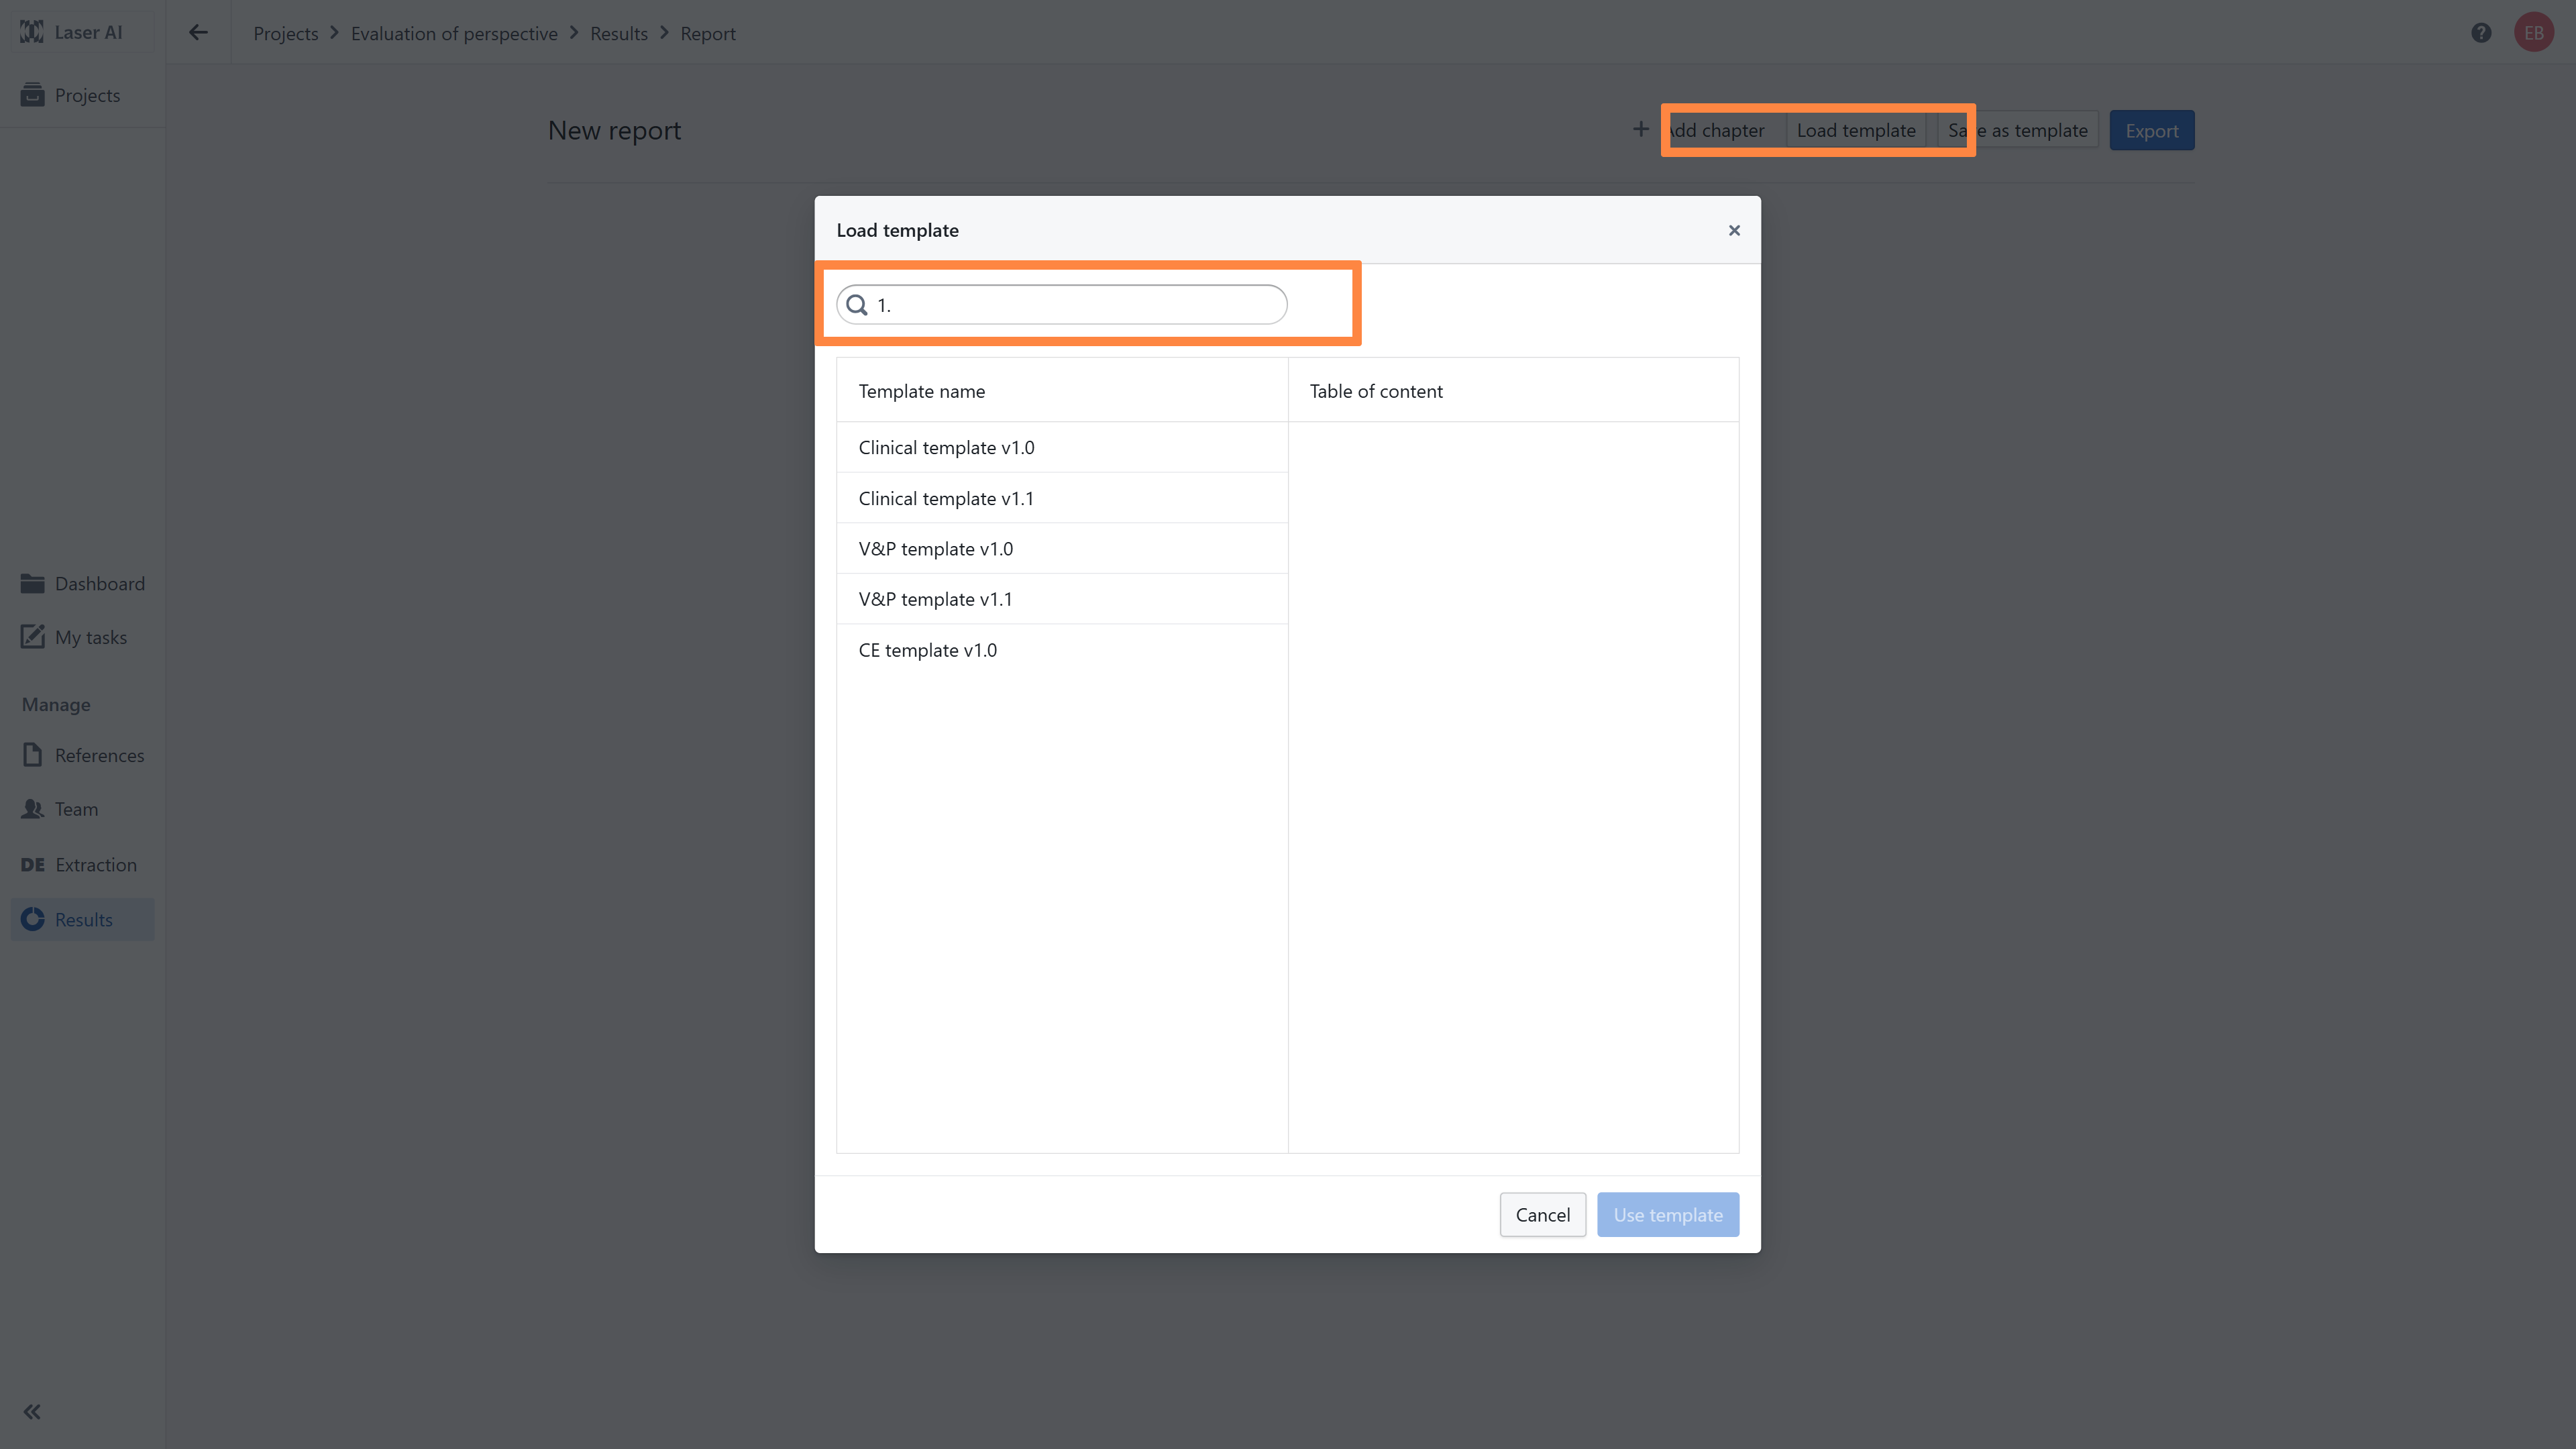
Task: Click the Use template button
Action: tap(1667, 1214)
